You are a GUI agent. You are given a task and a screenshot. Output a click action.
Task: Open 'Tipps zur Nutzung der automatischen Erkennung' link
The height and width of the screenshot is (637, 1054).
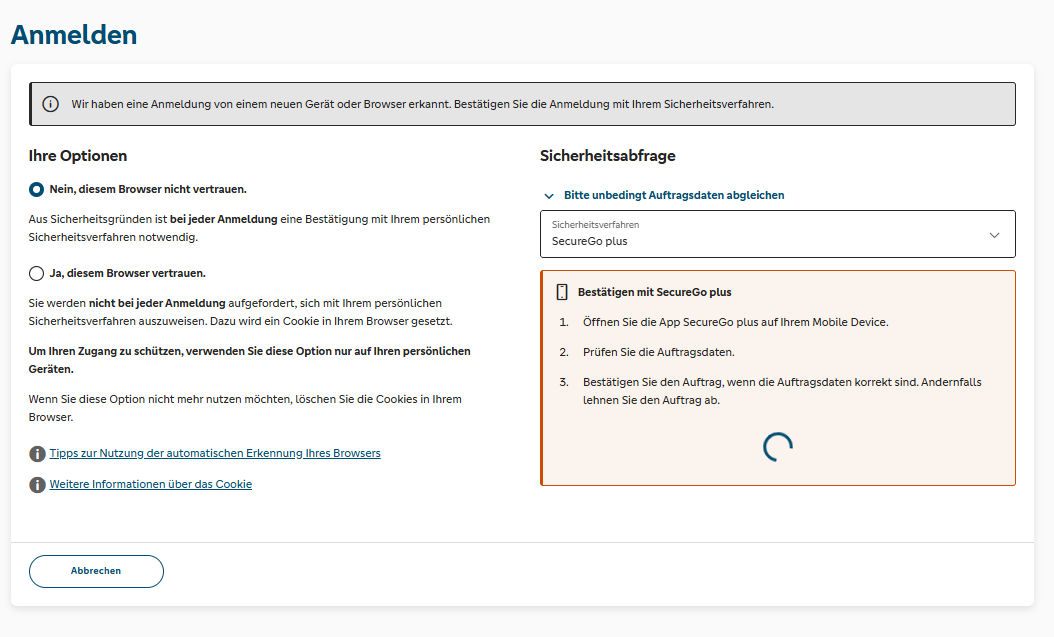(215, 453)
